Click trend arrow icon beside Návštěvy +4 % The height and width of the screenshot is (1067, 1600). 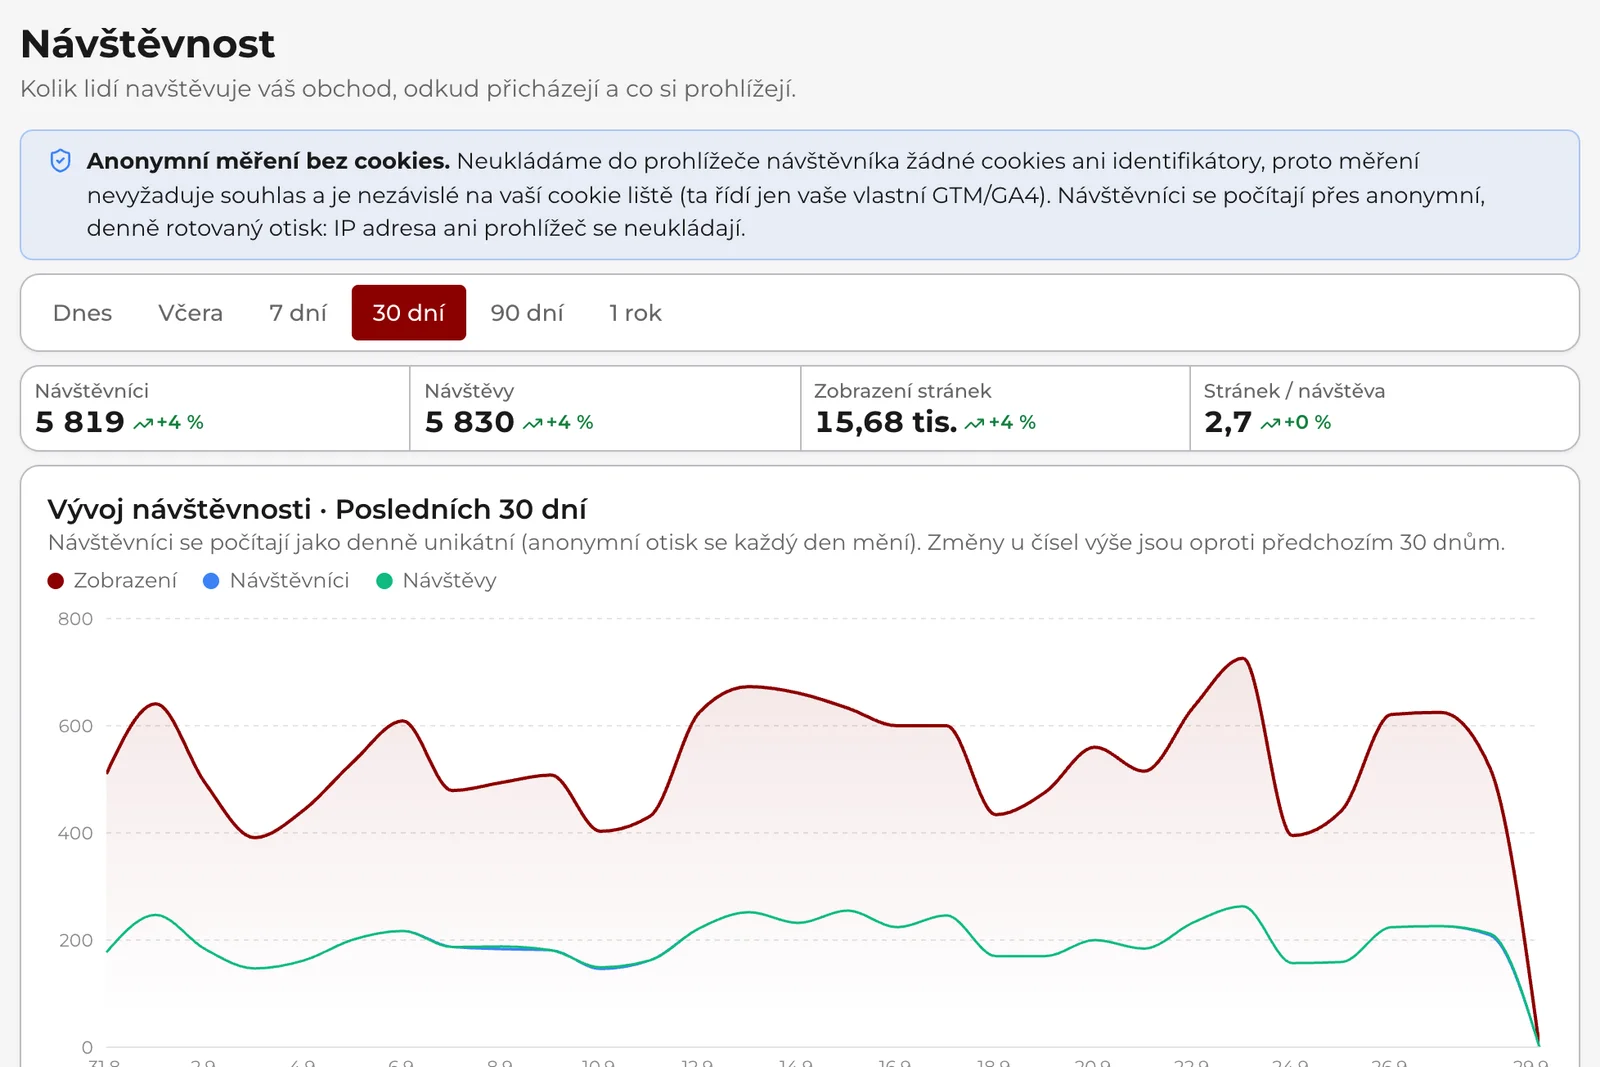click(533, 424)
